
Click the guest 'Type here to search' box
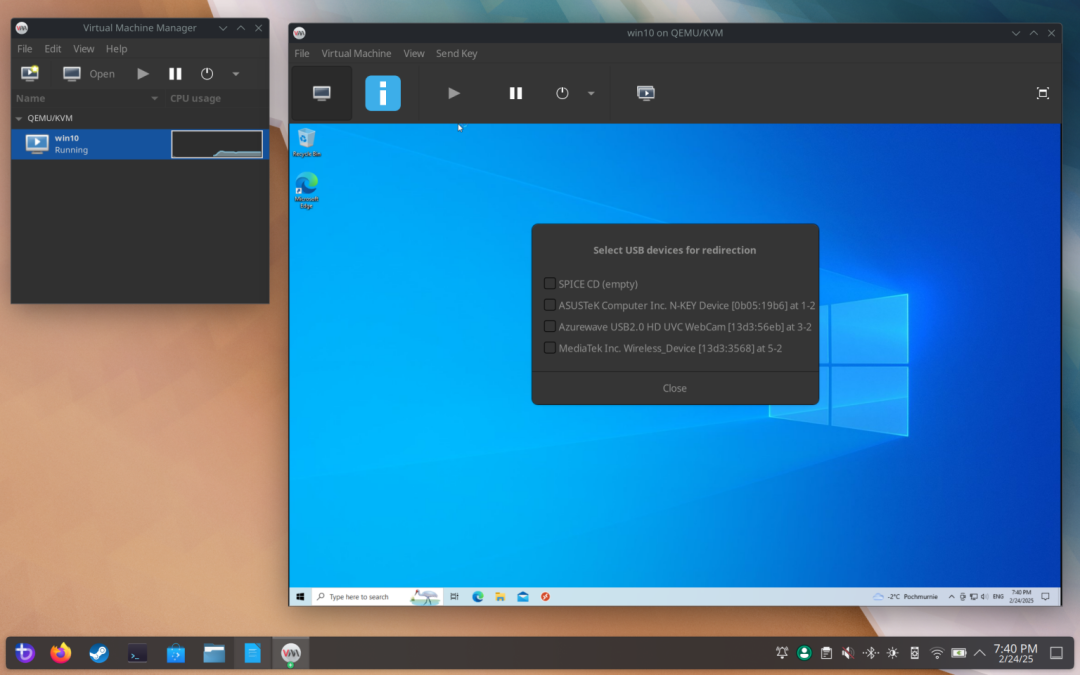click(377, 596)
